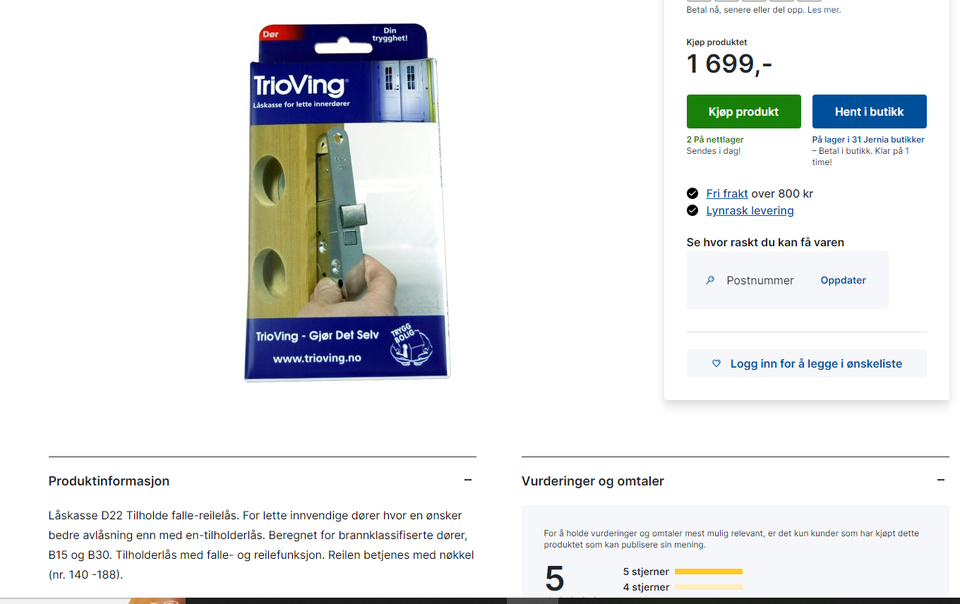The image size is (960, 604).
Task: Filter reviews by 5 stjerner bar
Action: point(683,572)
